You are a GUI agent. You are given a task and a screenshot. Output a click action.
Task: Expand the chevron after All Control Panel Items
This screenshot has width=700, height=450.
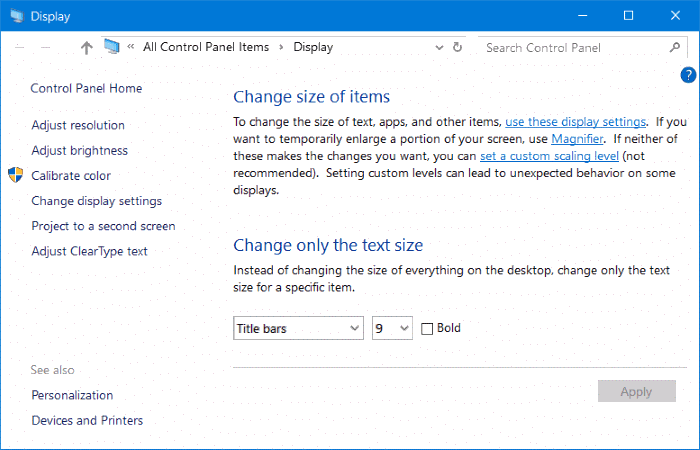[281, 47]
